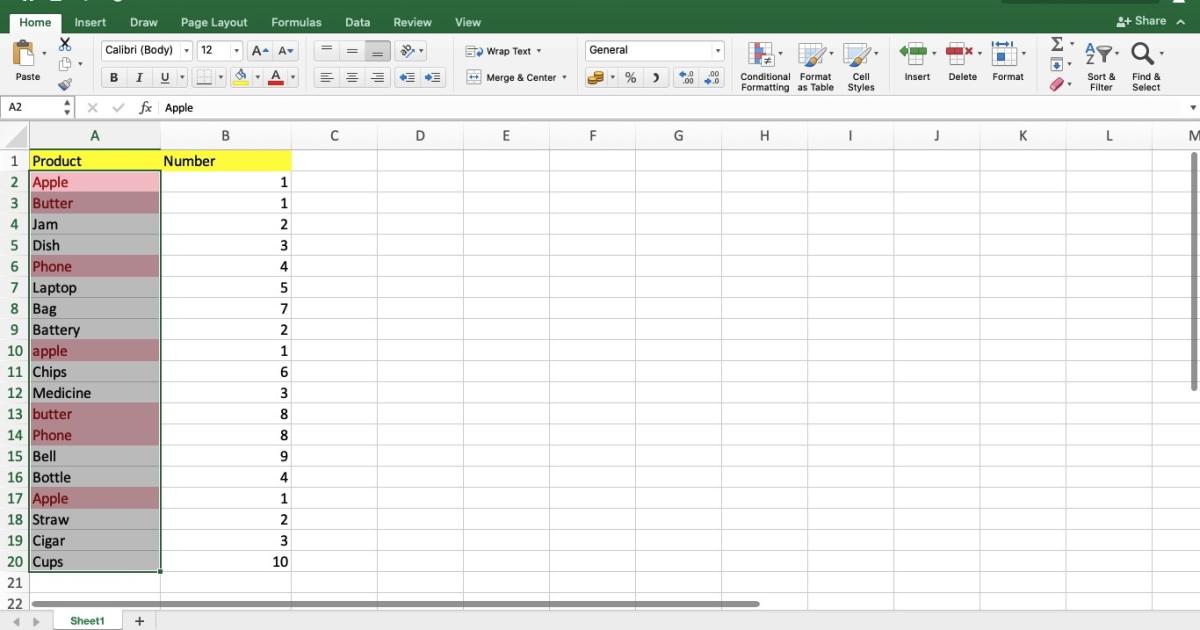The image size is (1200, 630).
Task: Click AutoSum sigma icon
Action: [1057, 45]
